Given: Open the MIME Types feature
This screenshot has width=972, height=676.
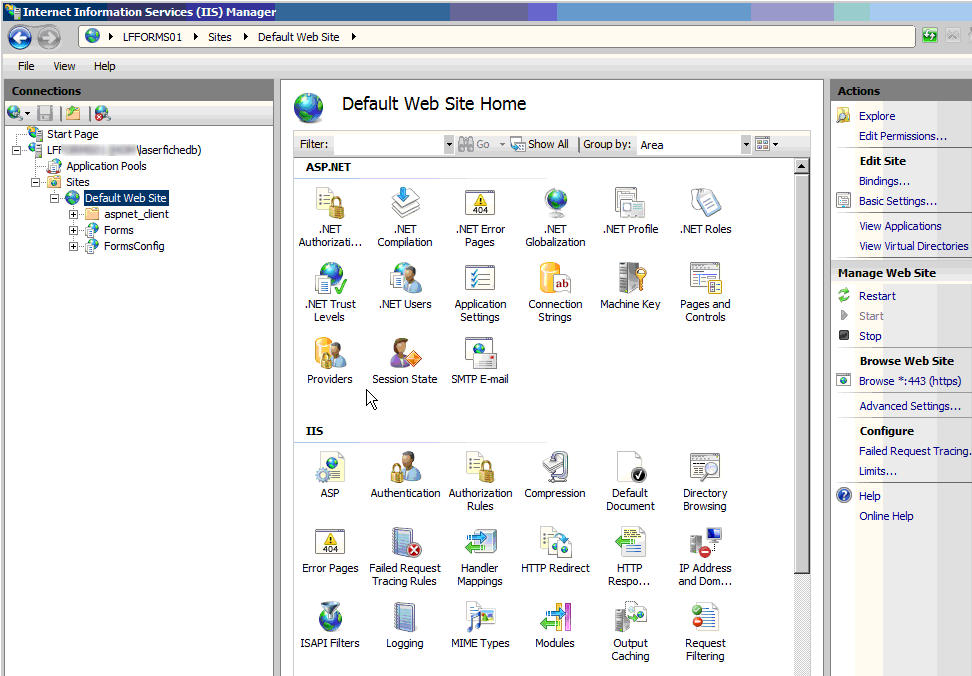Looking at the screenshot, I should click(x=480, y=625).
